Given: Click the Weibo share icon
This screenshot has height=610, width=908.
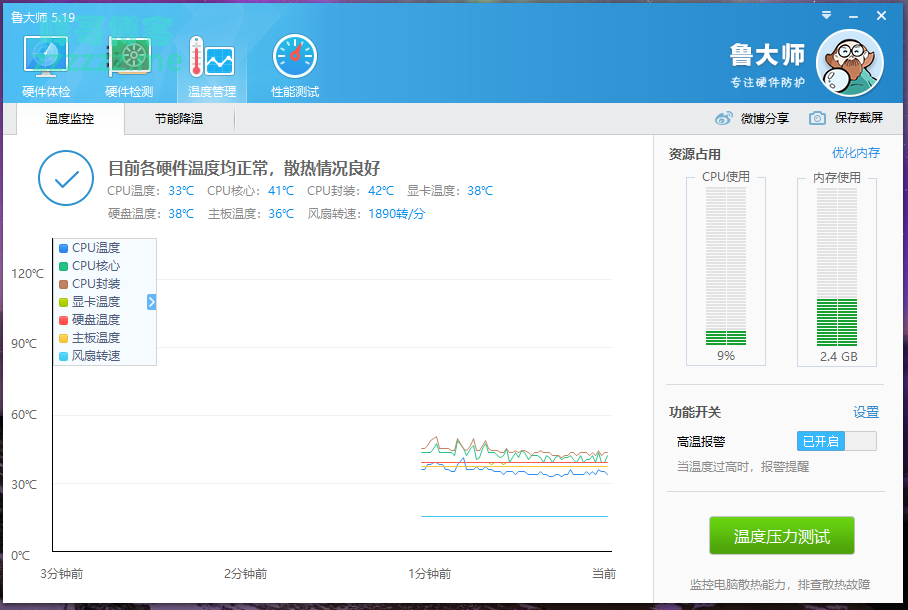Looking at the screenshot, I should click(723, 118).
